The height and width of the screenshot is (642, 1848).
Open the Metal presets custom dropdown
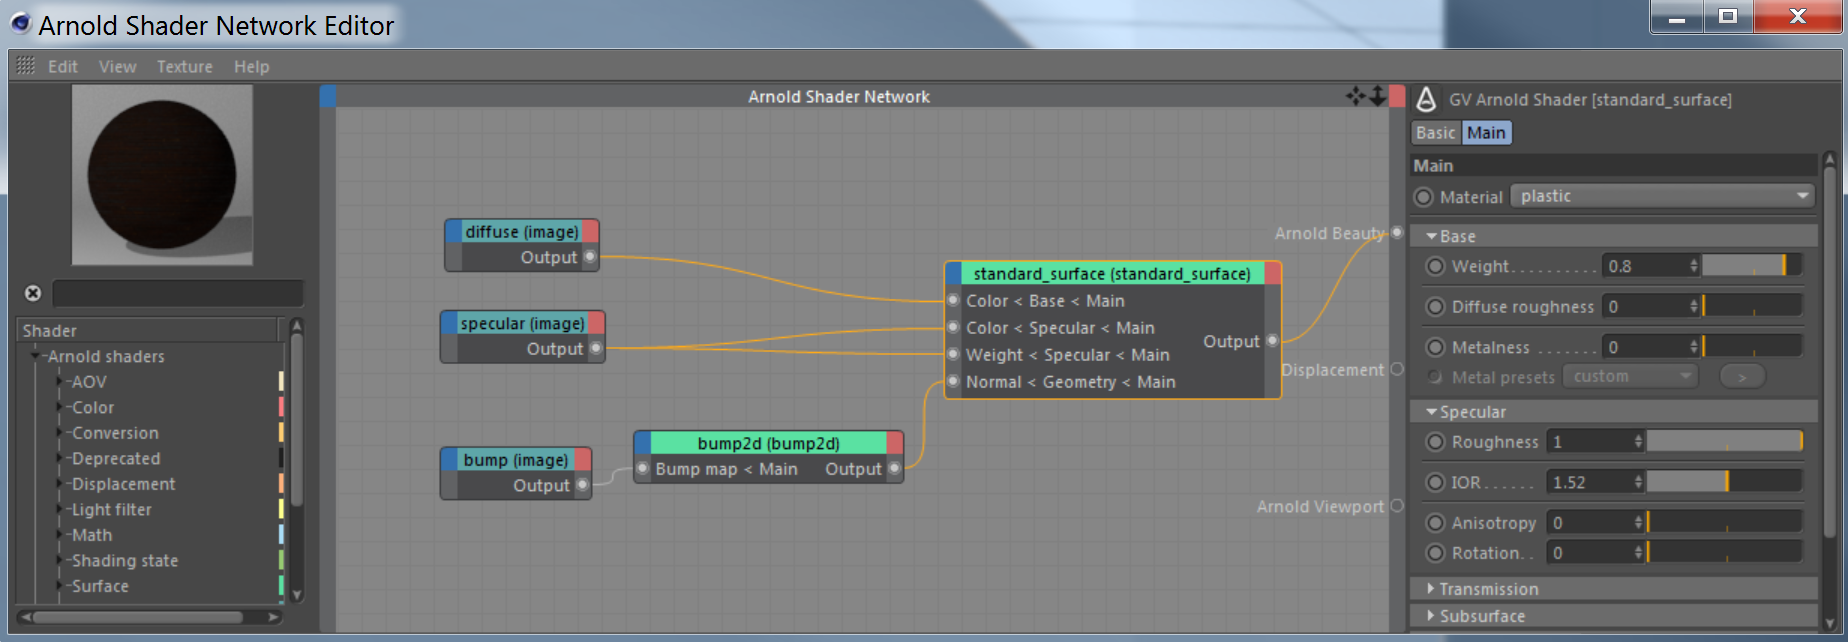[x=1631, y=376]
